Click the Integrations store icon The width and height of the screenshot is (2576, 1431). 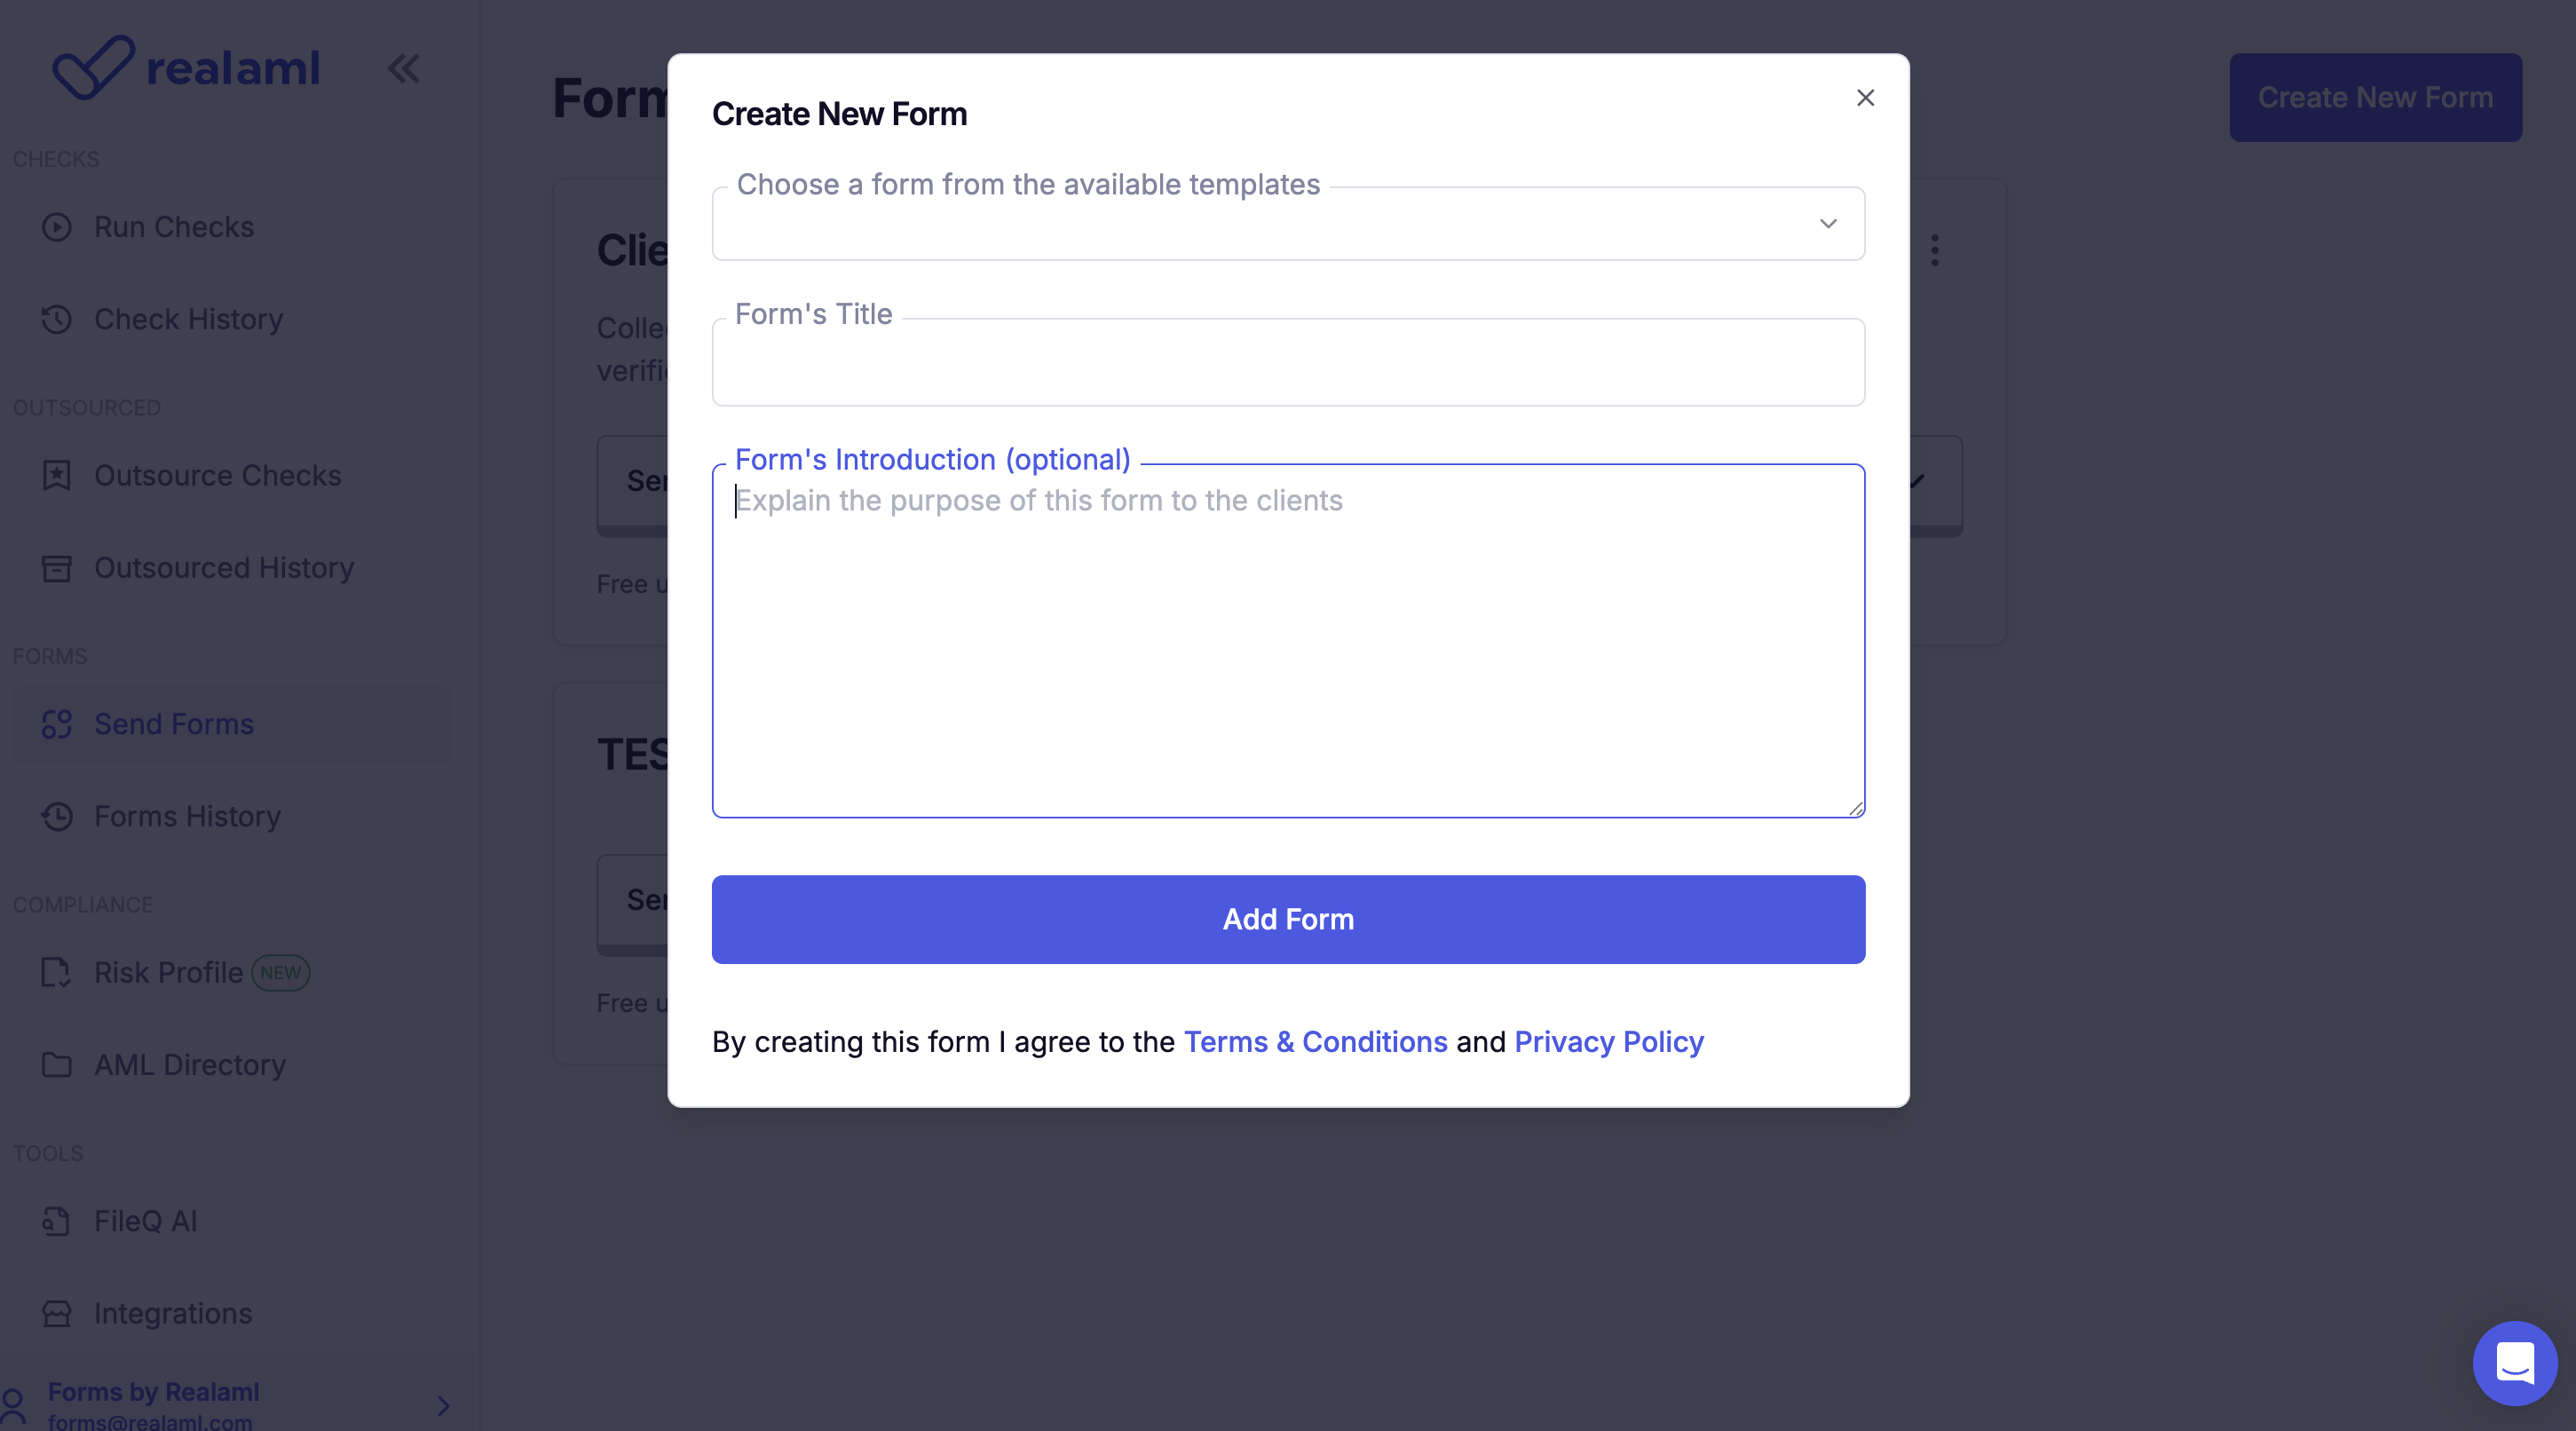tap(57, 1313)
